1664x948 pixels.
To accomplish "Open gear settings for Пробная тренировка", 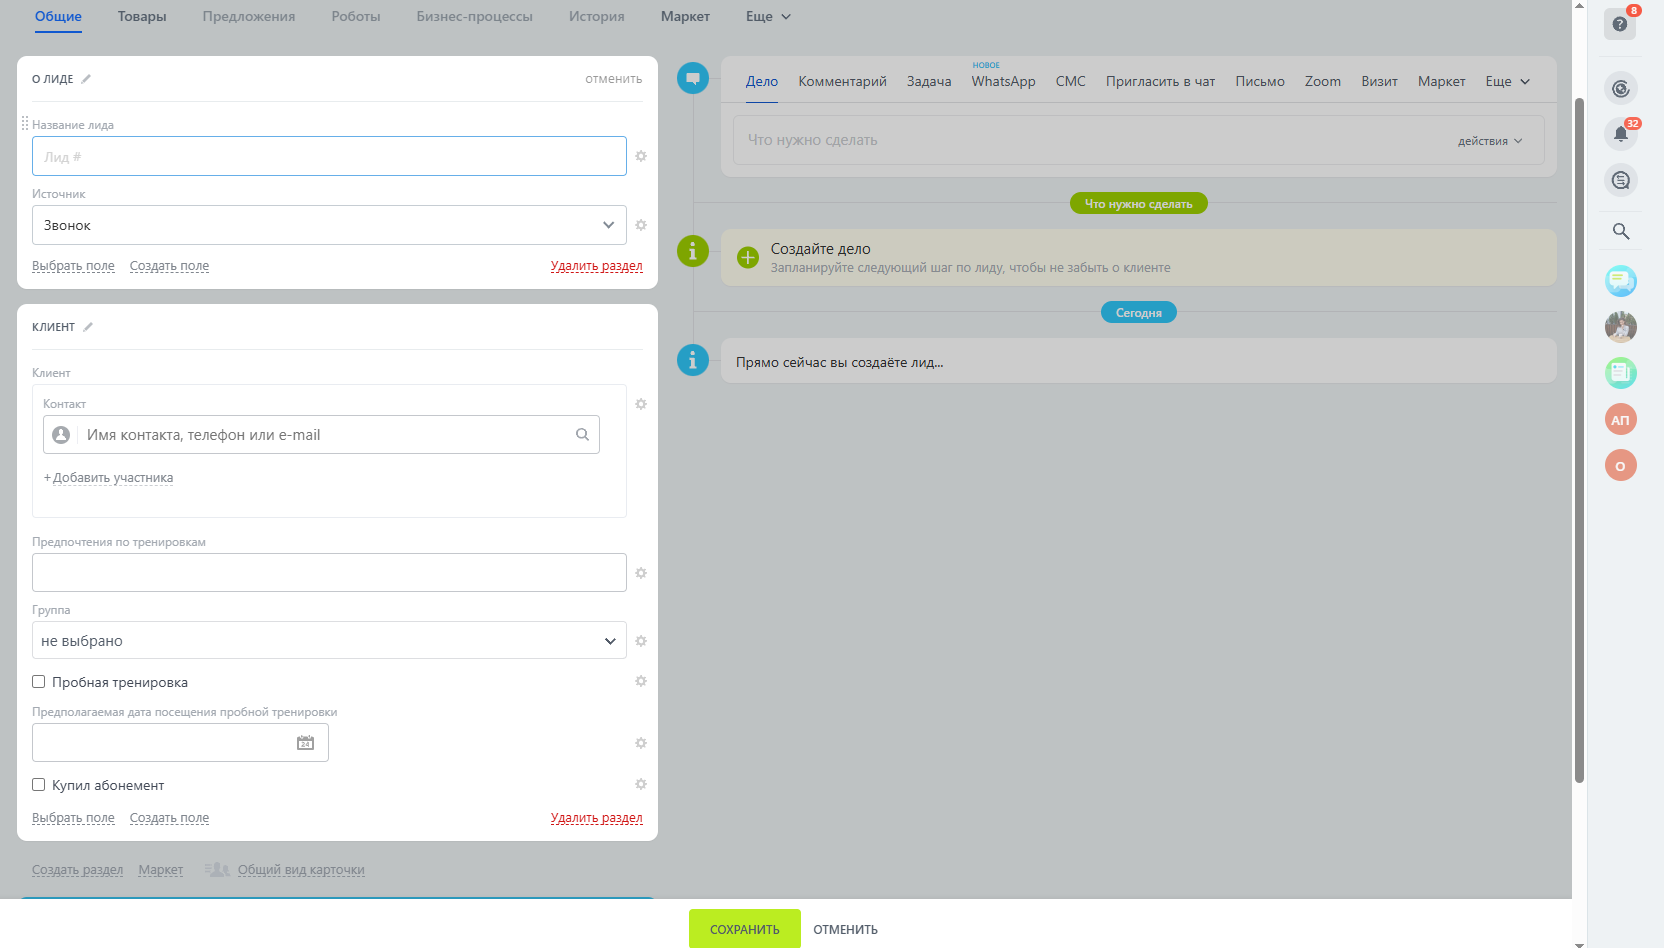I will click(641, 681).
